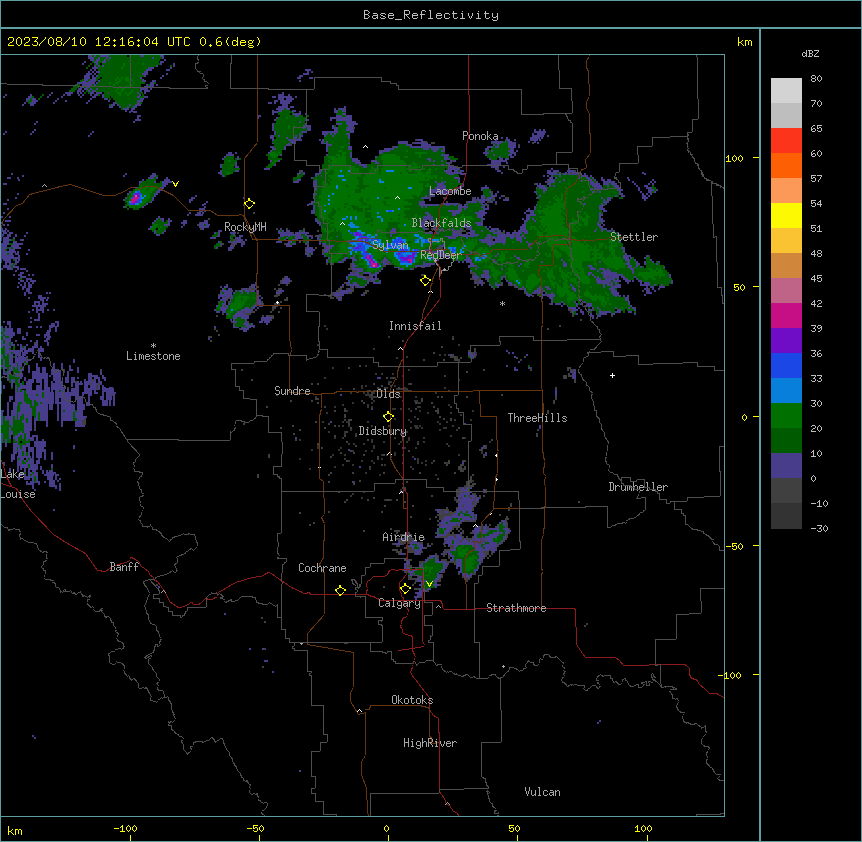
Task: Click the Olds town label
Action: click(389, 394)
